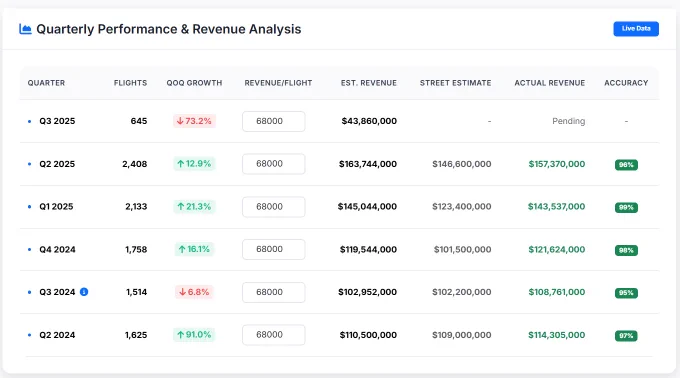Focus the Revenue/Flight input for Q2 2024
The width and height of the screenshot is (680, 378).
(274, 335)
